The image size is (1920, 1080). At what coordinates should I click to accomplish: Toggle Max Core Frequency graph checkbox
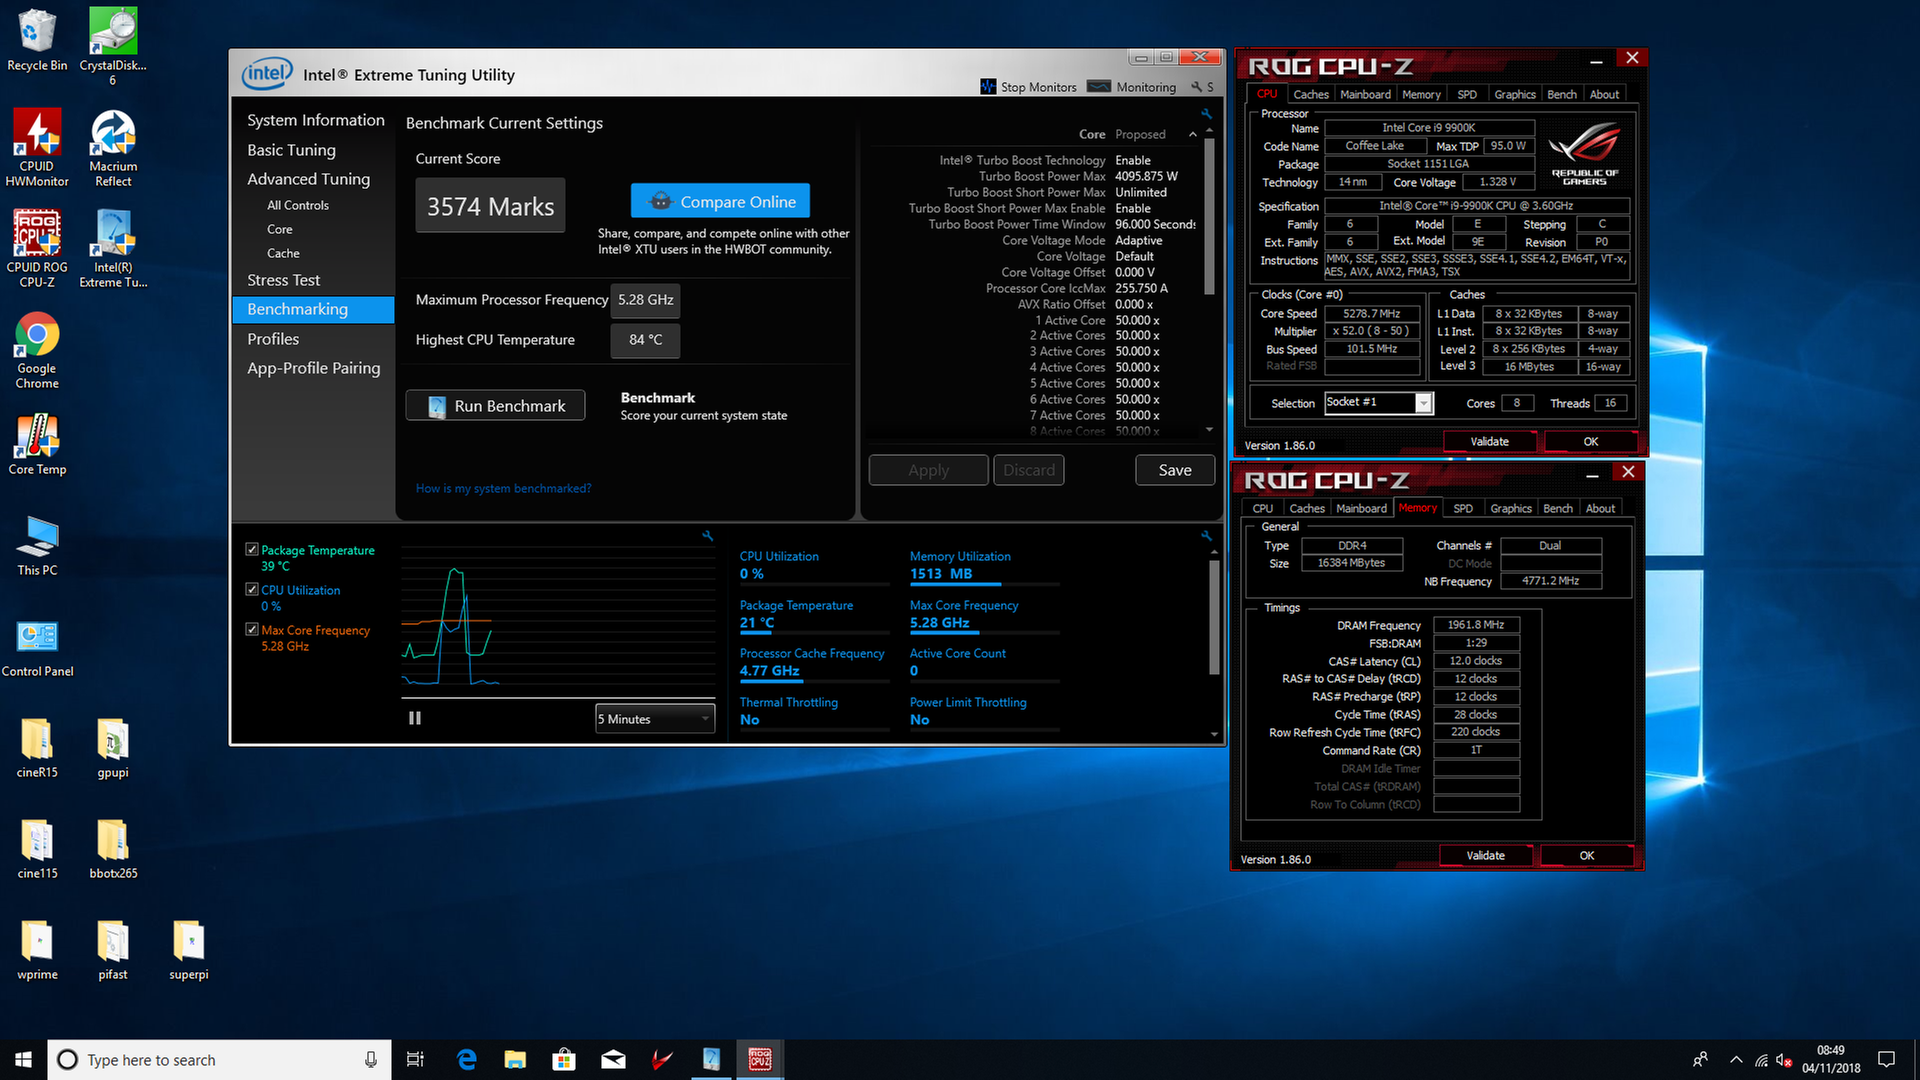pyautogui.click(x=252, y=629)
